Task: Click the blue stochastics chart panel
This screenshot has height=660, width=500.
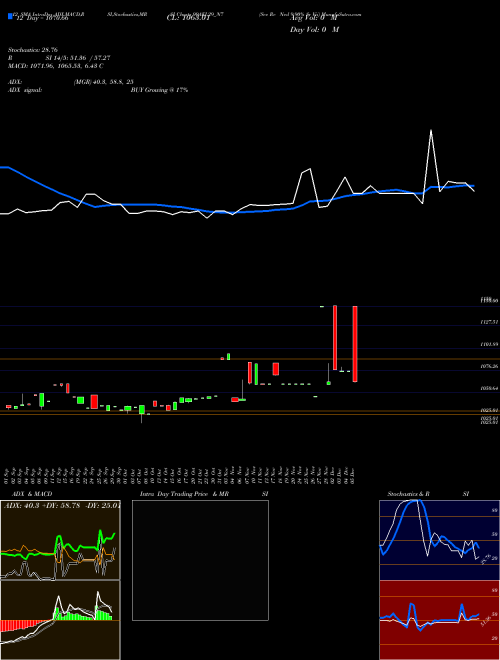Action: pyautogui.click(x=439, y=540)
